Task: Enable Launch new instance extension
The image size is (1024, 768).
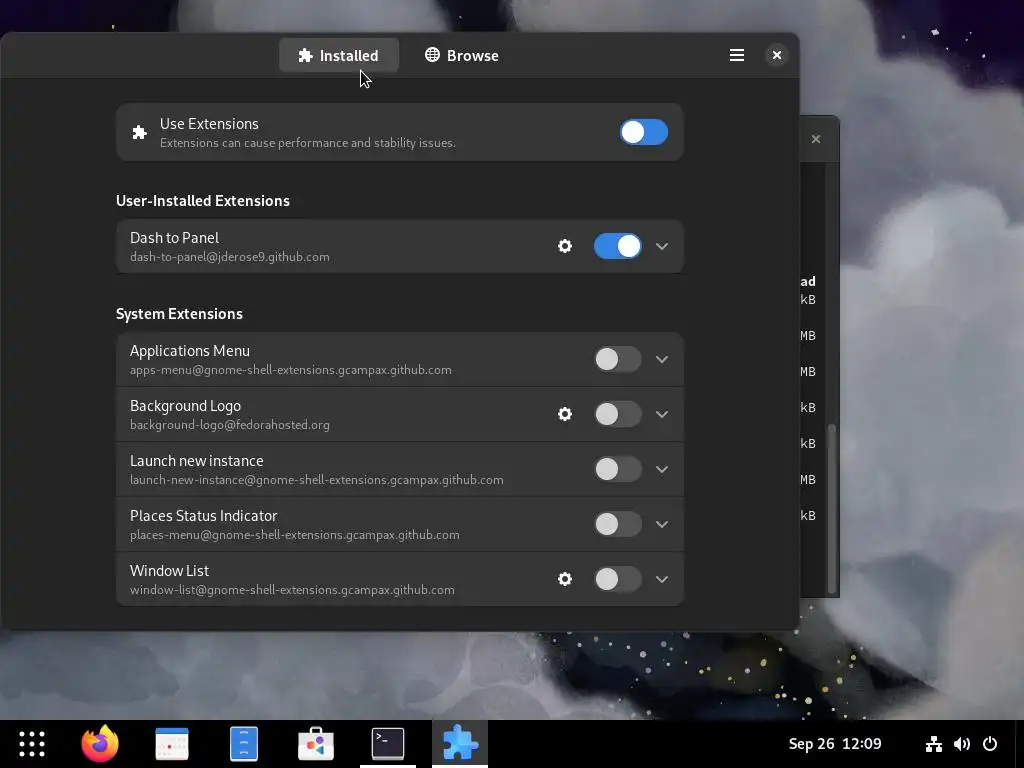Action: [x=618, y=469]
